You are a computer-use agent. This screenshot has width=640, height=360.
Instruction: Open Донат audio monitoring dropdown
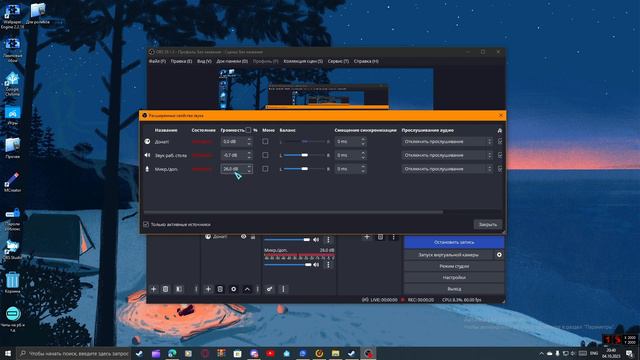click(x=447, y=142)
